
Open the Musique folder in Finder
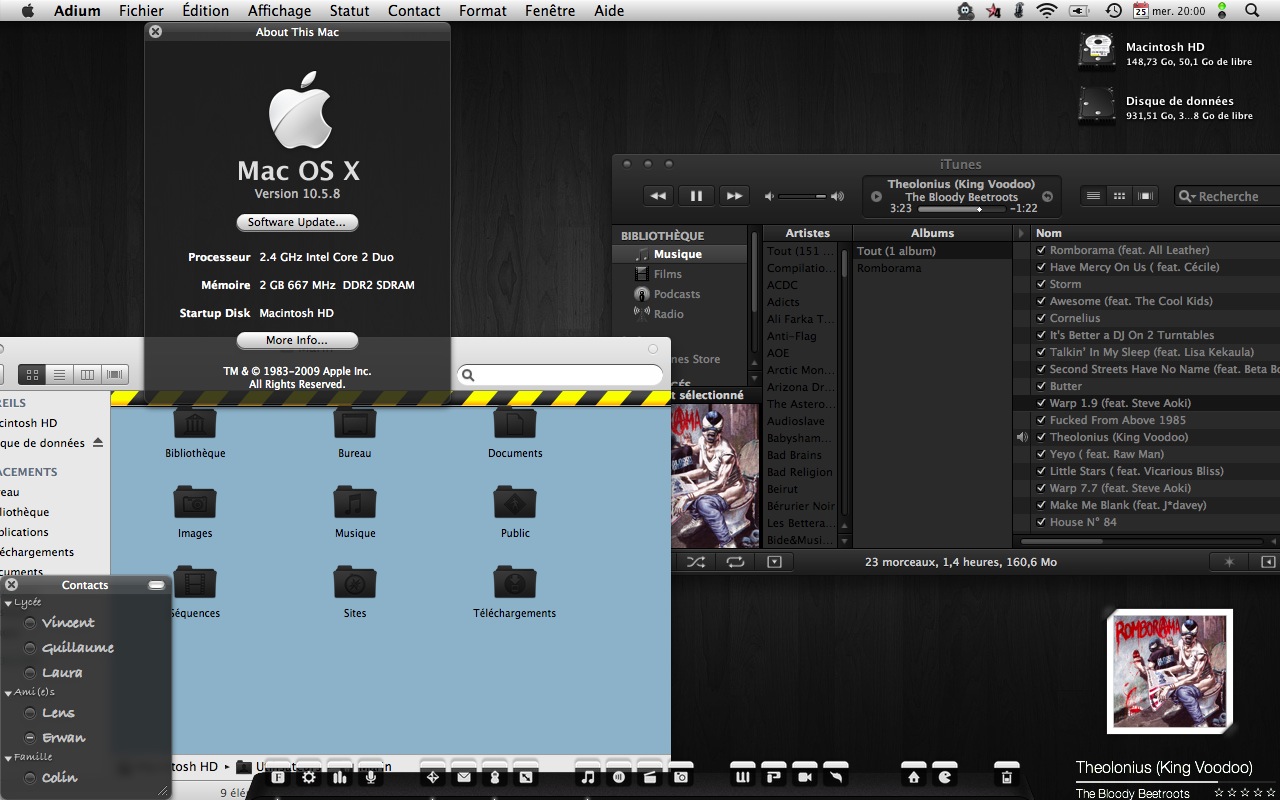pos(355,512)
